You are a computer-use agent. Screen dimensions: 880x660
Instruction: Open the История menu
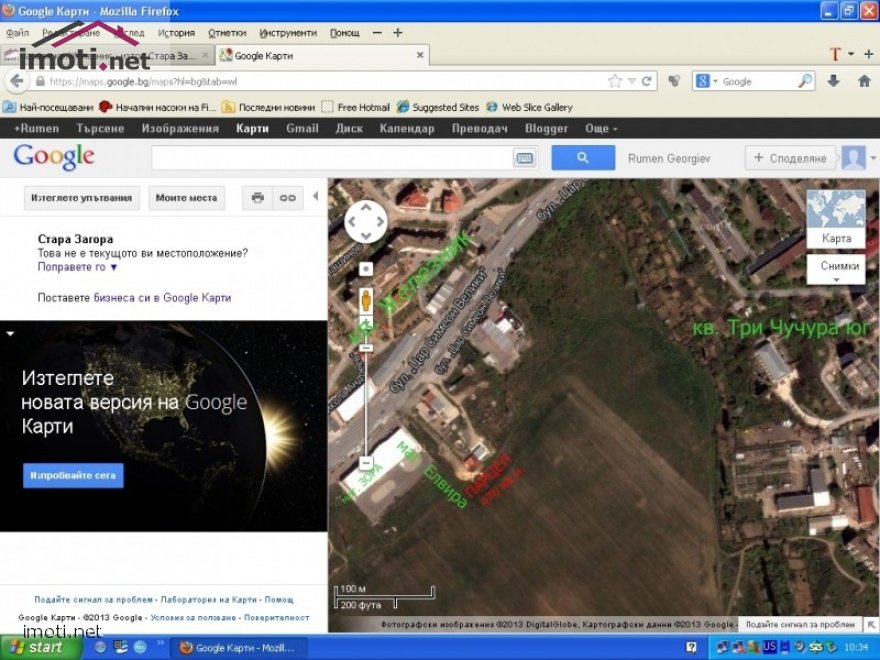point(176,33)
